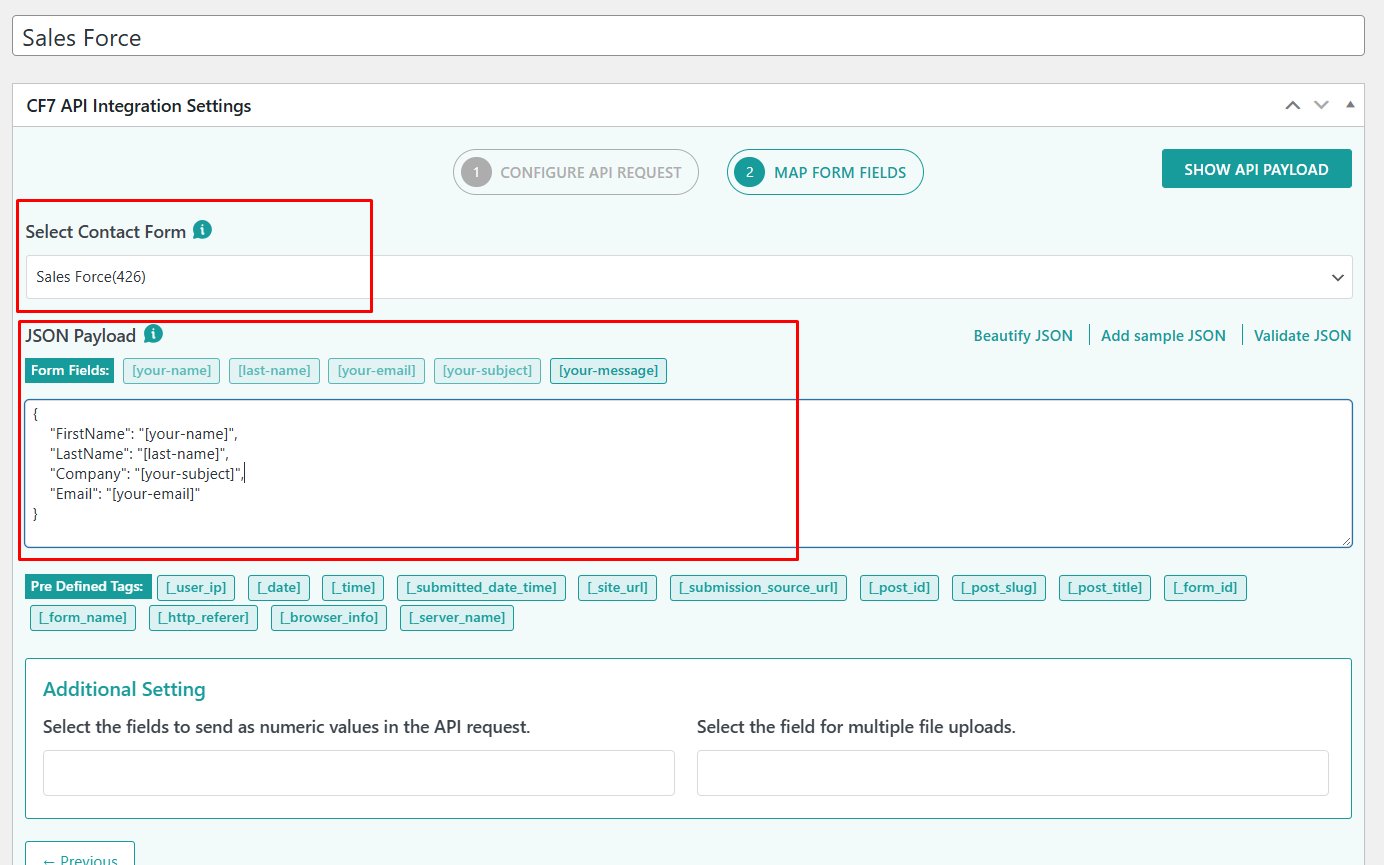Insert the [your-name] form field tag

(x=170, y=370)
